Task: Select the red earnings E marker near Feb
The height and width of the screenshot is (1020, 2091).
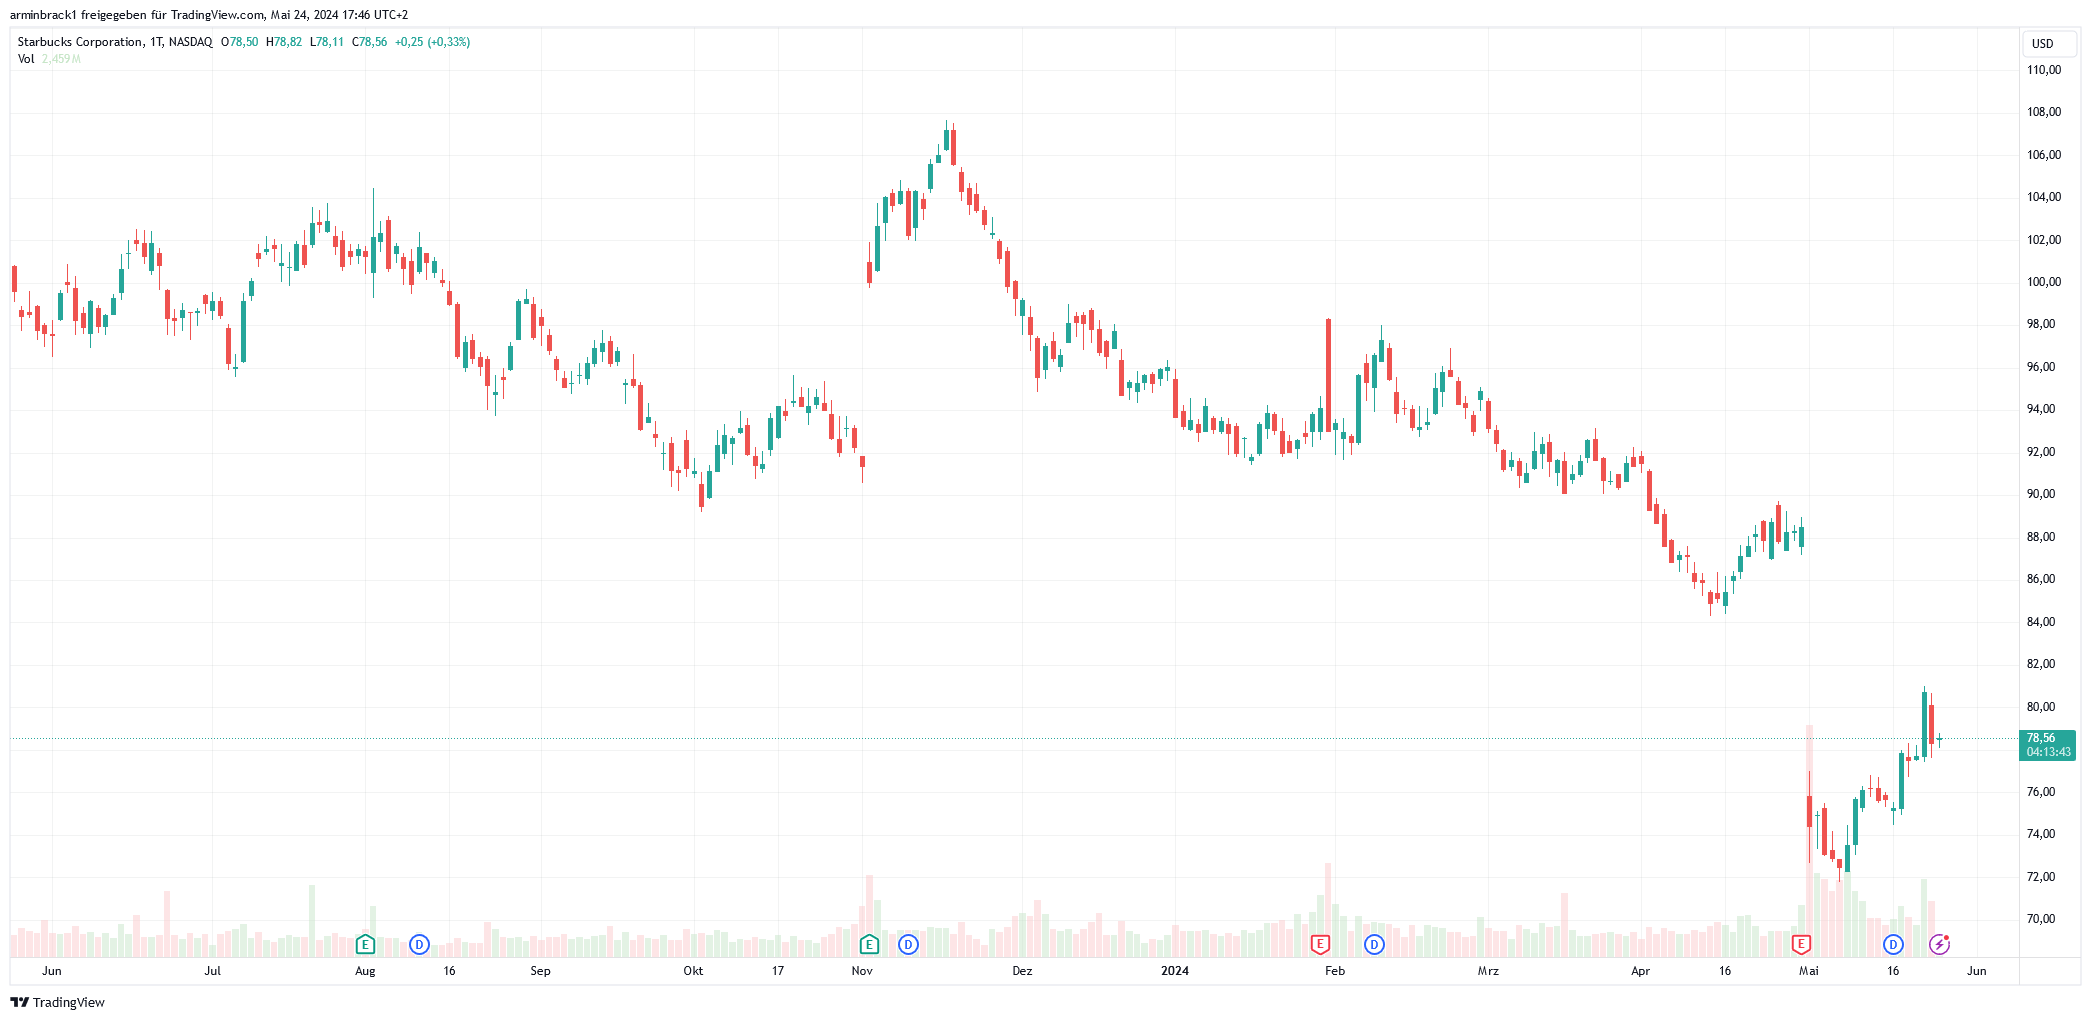Action: (x=1320, y=944)
